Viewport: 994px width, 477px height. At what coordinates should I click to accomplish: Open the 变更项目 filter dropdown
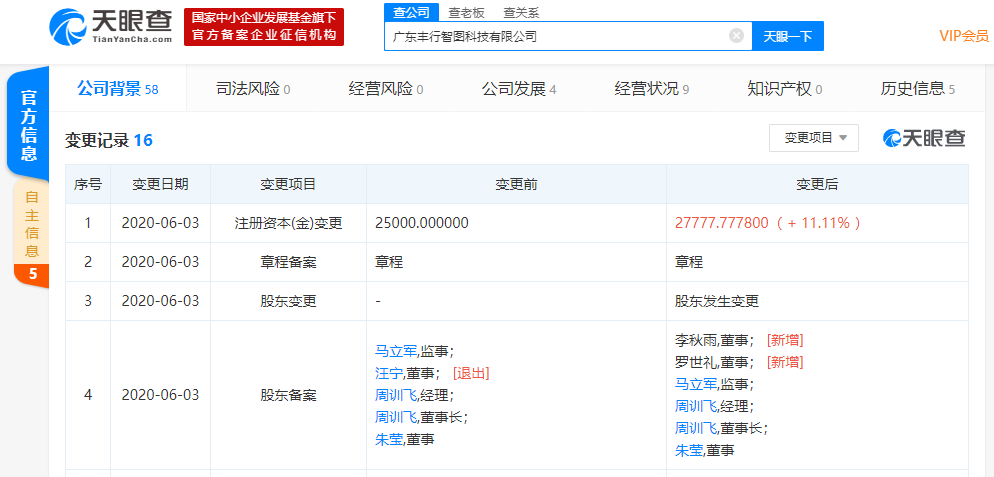point(813,138)
